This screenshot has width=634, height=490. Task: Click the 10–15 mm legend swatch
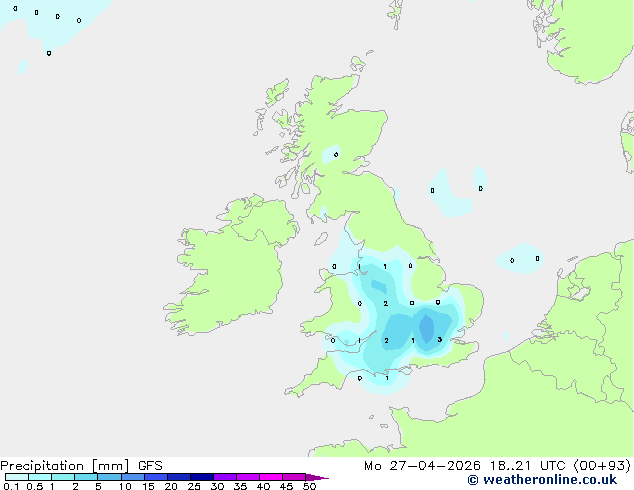tap(133, 477)
